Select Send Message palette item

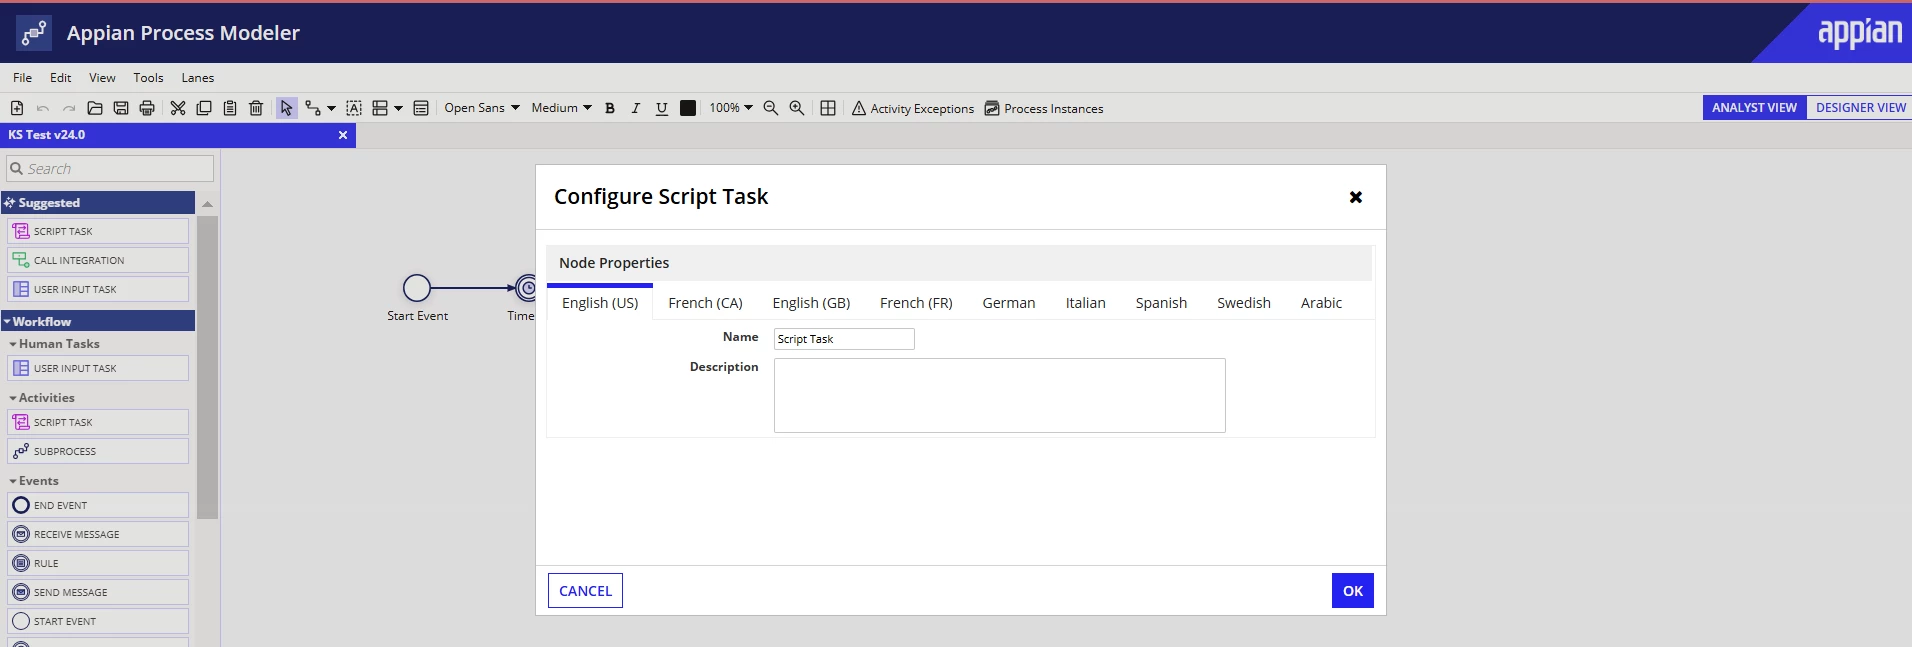pos(98,592)
